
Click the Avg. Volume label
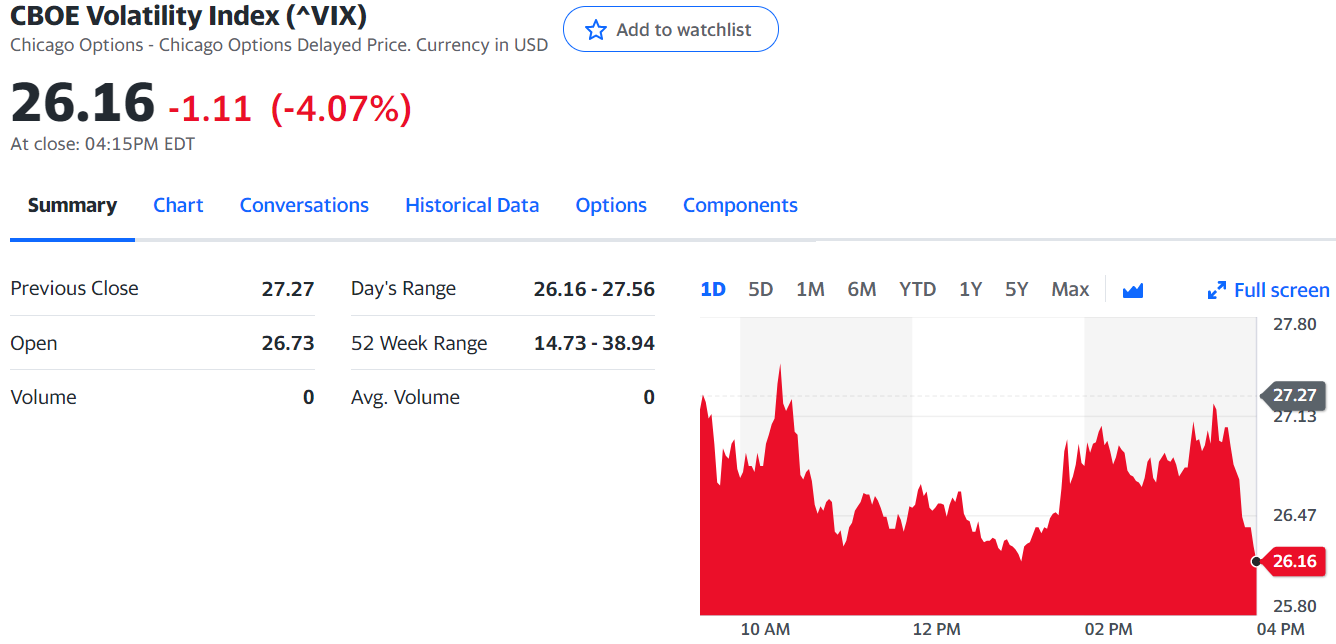click(x=405, y=397)
